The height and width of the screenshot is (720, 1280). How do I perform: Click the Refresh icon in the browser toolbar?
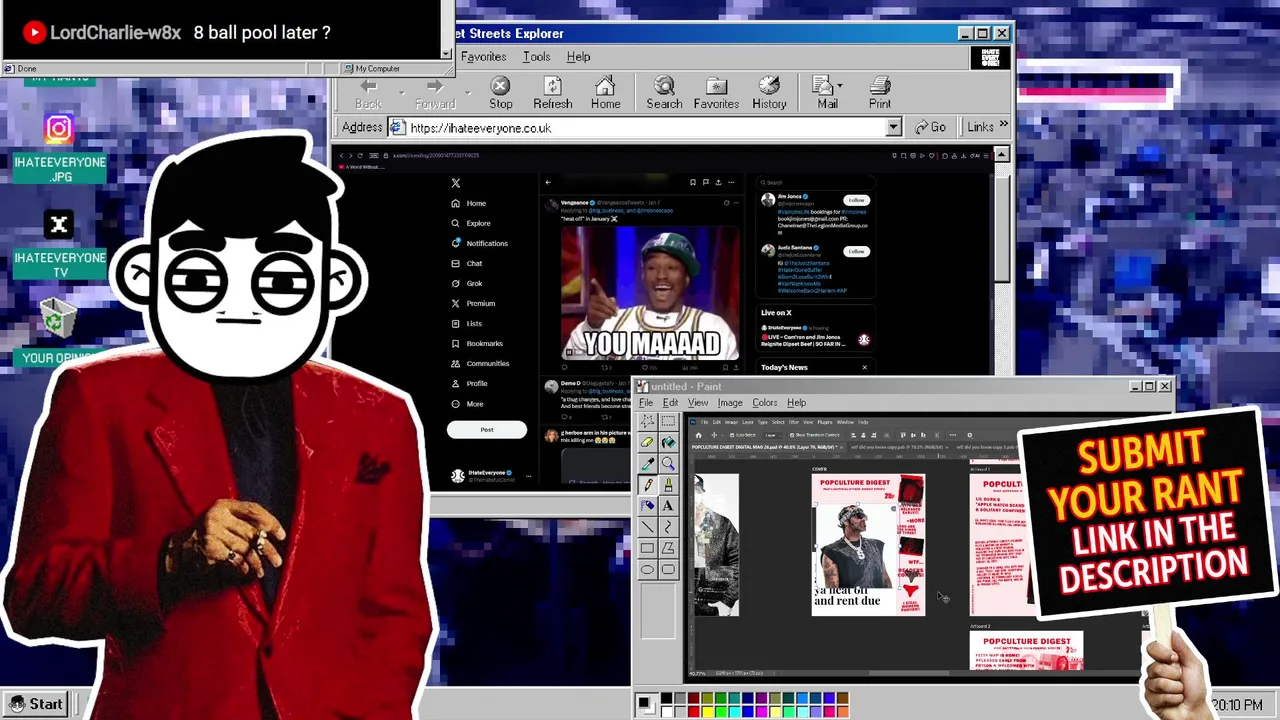tap(552, 92)
